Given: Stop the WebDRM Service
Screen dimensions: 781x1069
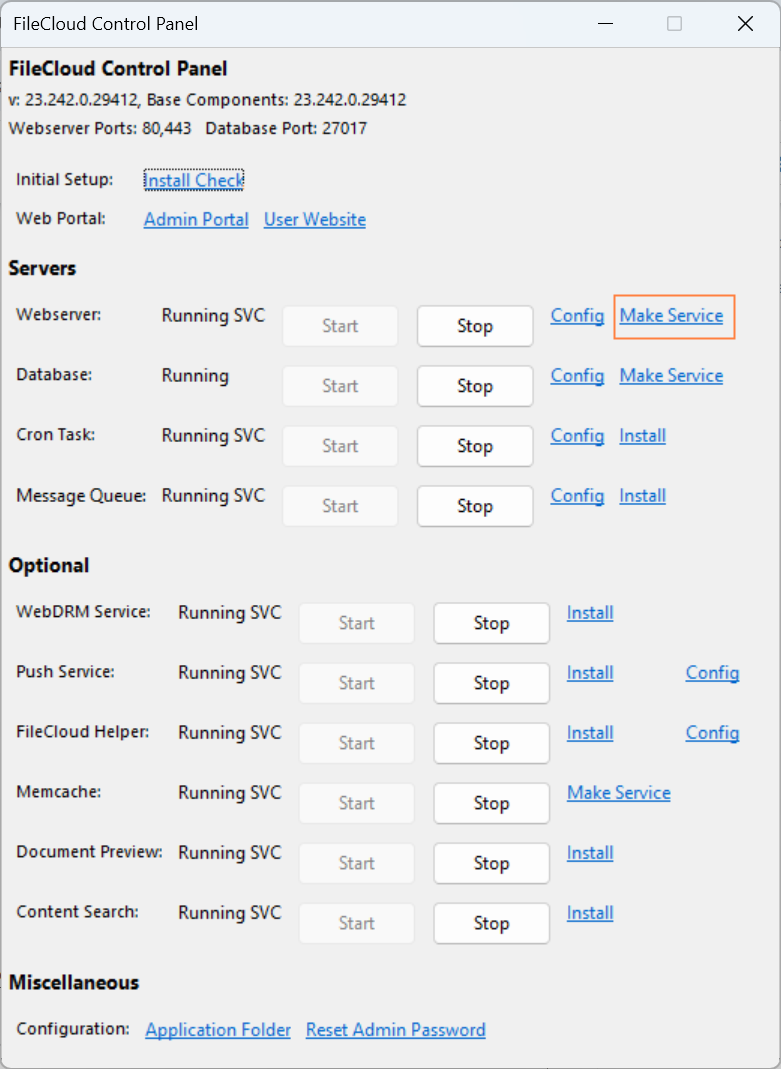Looking at the screenshot, I should pos(491,623).
